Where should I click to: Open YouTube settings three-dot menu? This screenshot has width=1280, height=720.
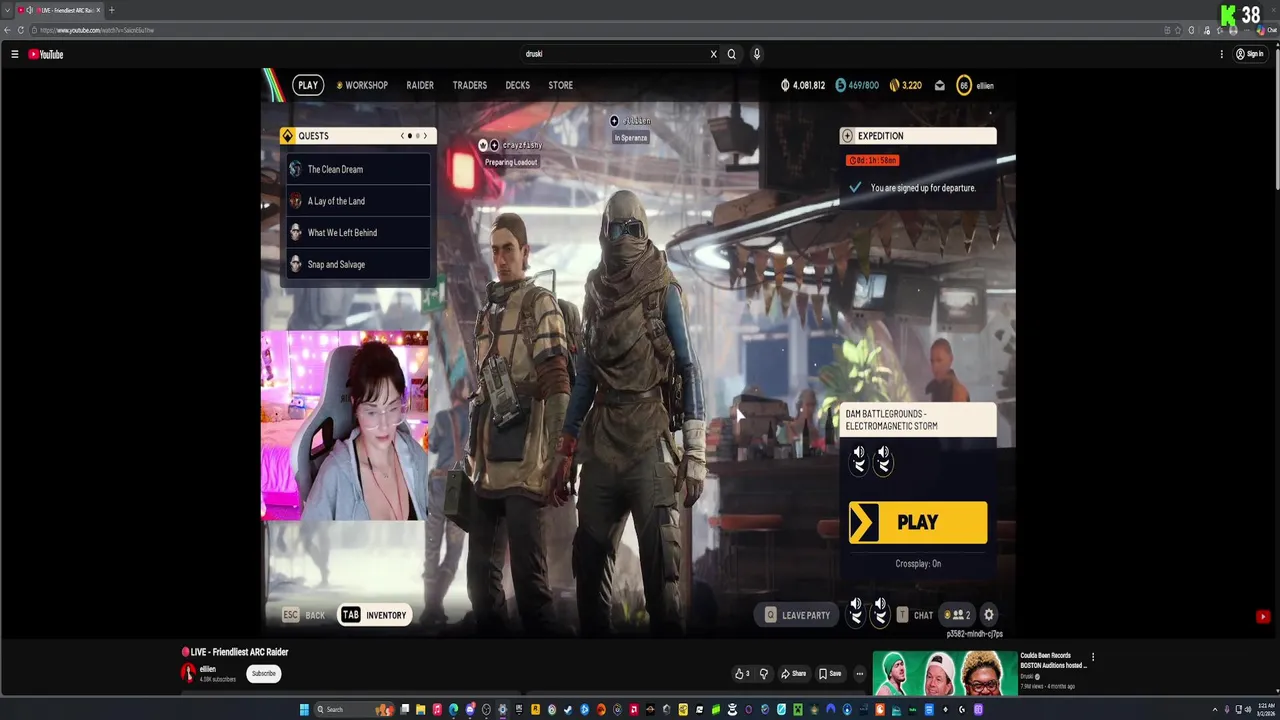(1221, 54)
